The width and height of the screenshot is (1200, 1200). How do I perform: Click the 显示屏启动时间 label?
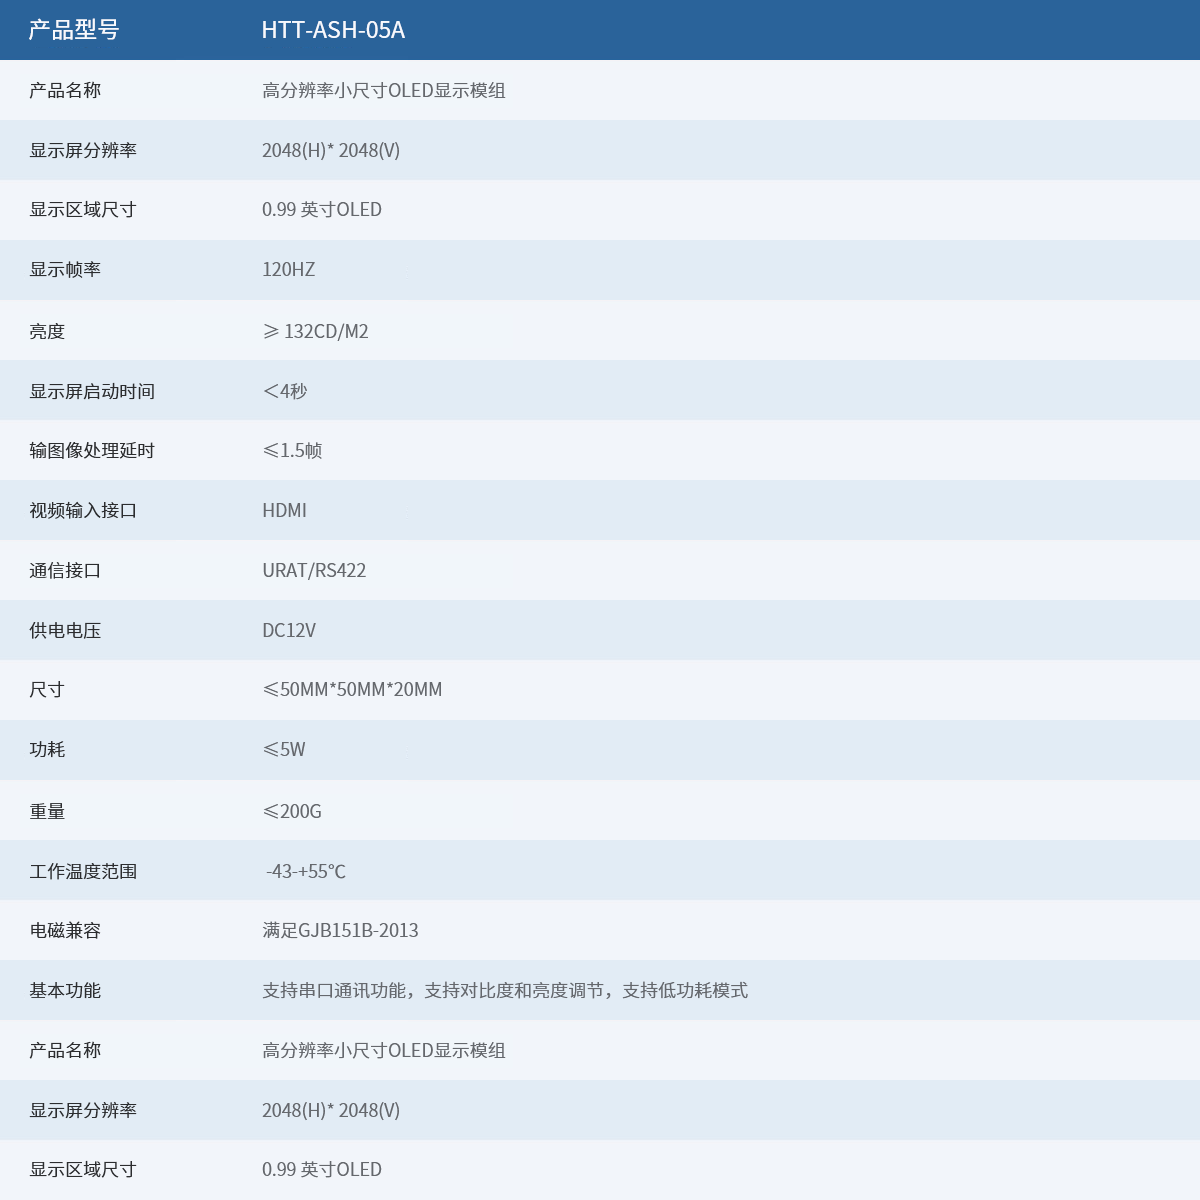coord(92,392)
